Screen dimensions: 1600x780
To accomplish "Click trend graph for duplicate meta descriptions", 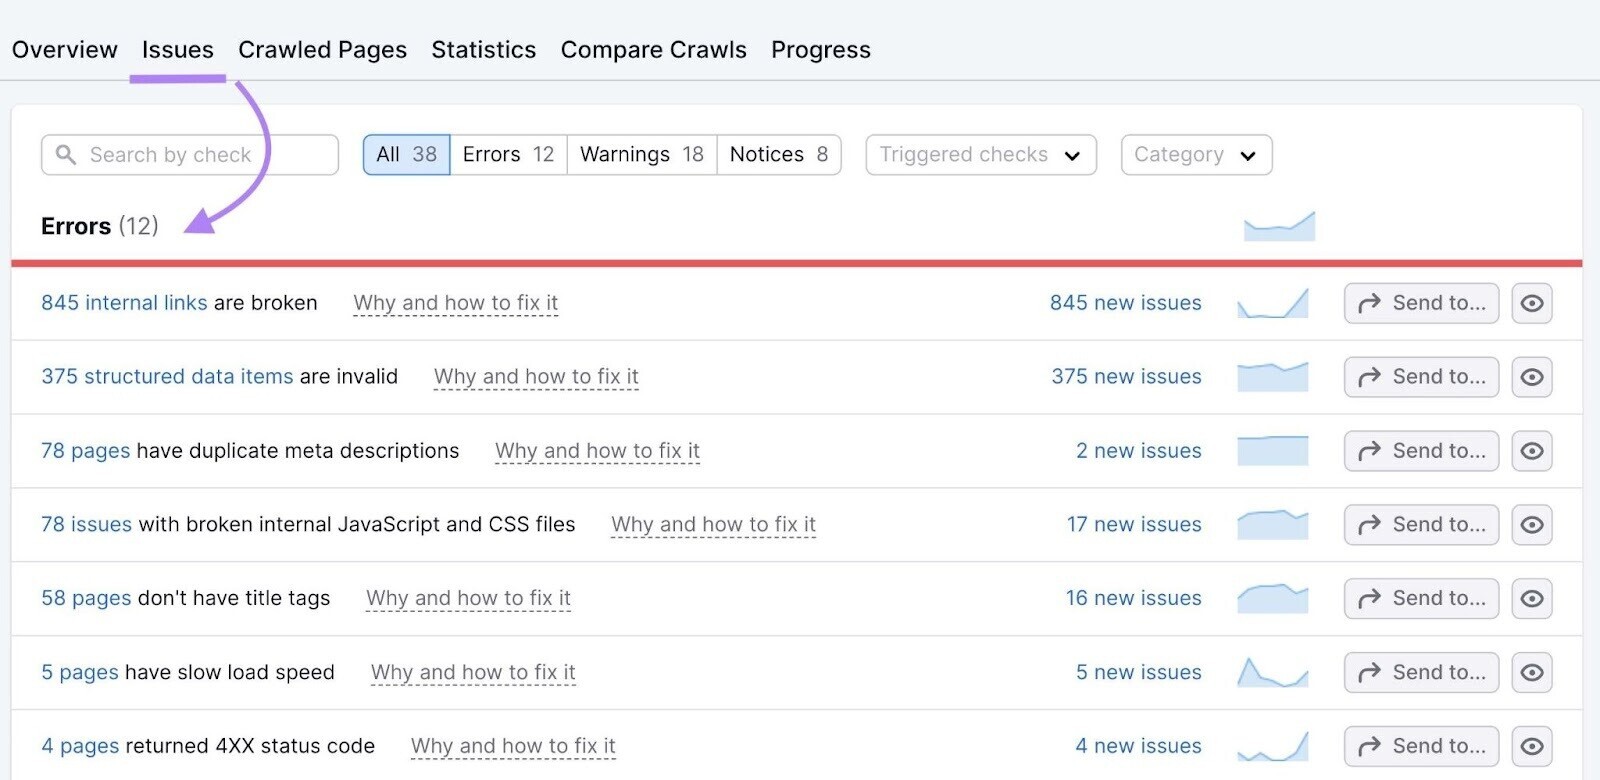I will coord(1272,451).
